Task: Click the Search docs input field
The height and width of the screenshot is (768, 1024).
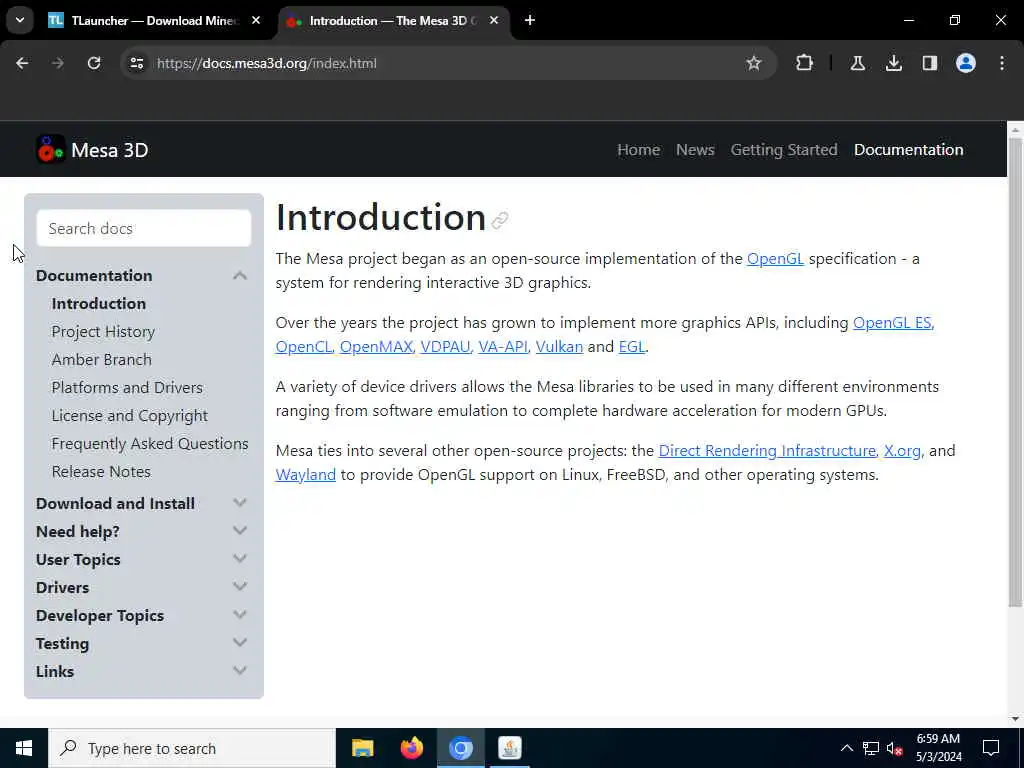Action: coord(144,229)
